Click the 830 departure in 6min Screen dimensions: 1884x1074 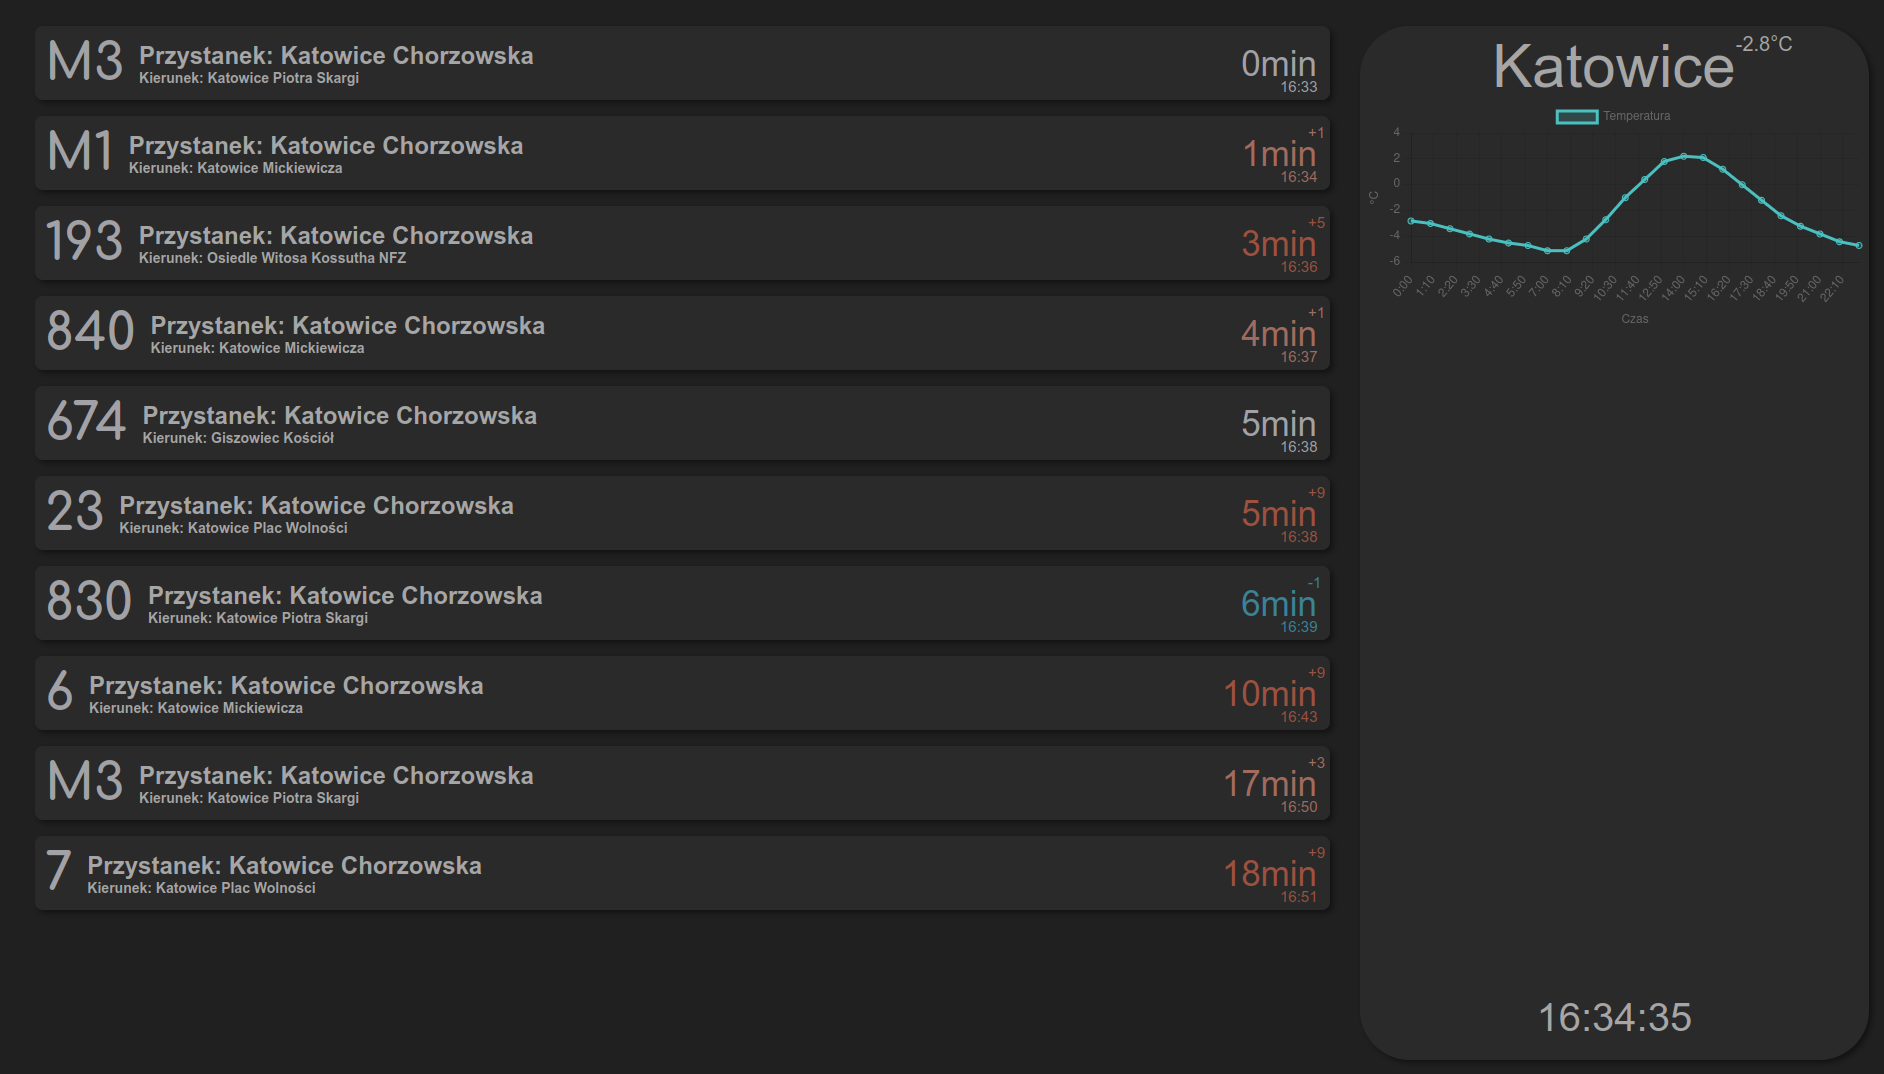click(682, 603)
